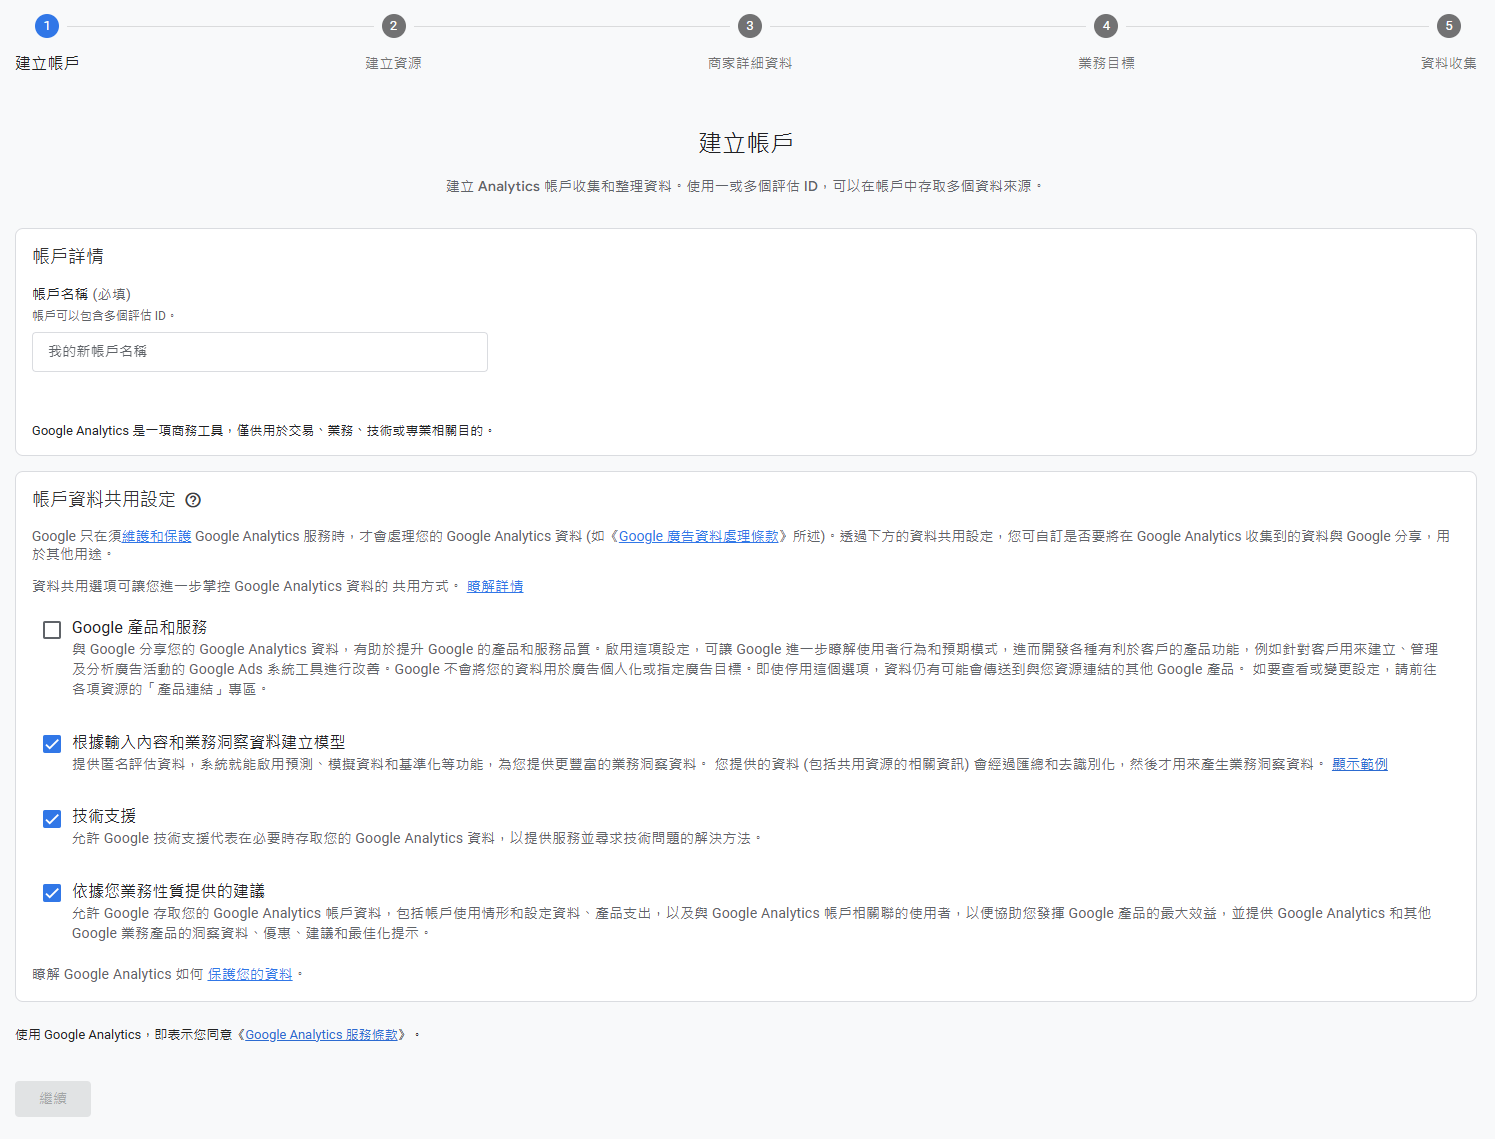The width and height of the screenshot is (1495, 1139).
Task: Open Google Analytics 服務條款 link
Action: tap(321, 1035)
